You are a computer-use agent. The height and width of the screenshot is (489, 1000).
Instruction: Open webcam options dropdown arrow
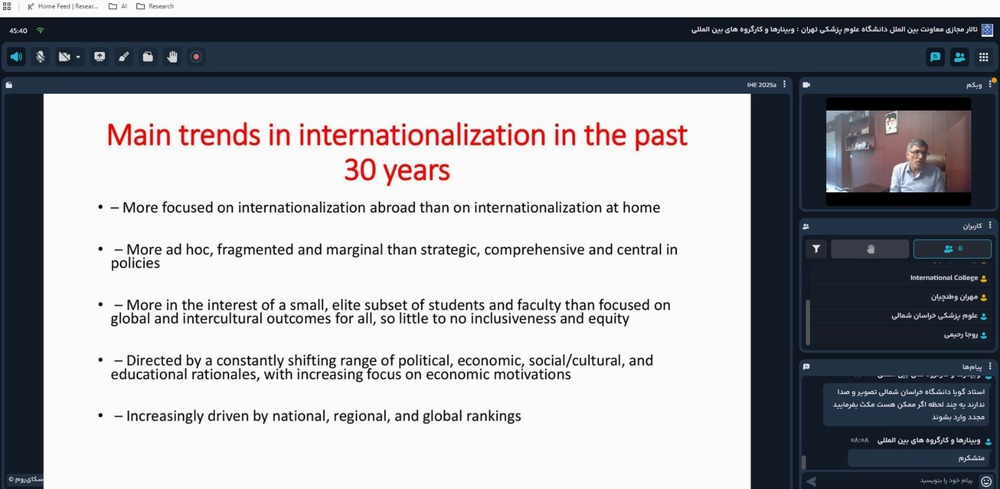[x=78, y=57]
